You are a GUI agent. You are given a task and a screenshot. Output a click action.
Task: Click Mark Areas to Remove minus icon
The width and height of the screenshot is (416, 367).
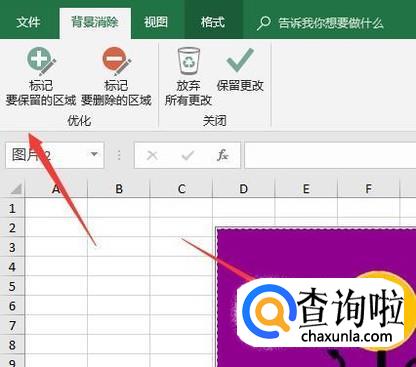[x=116, y=61]
